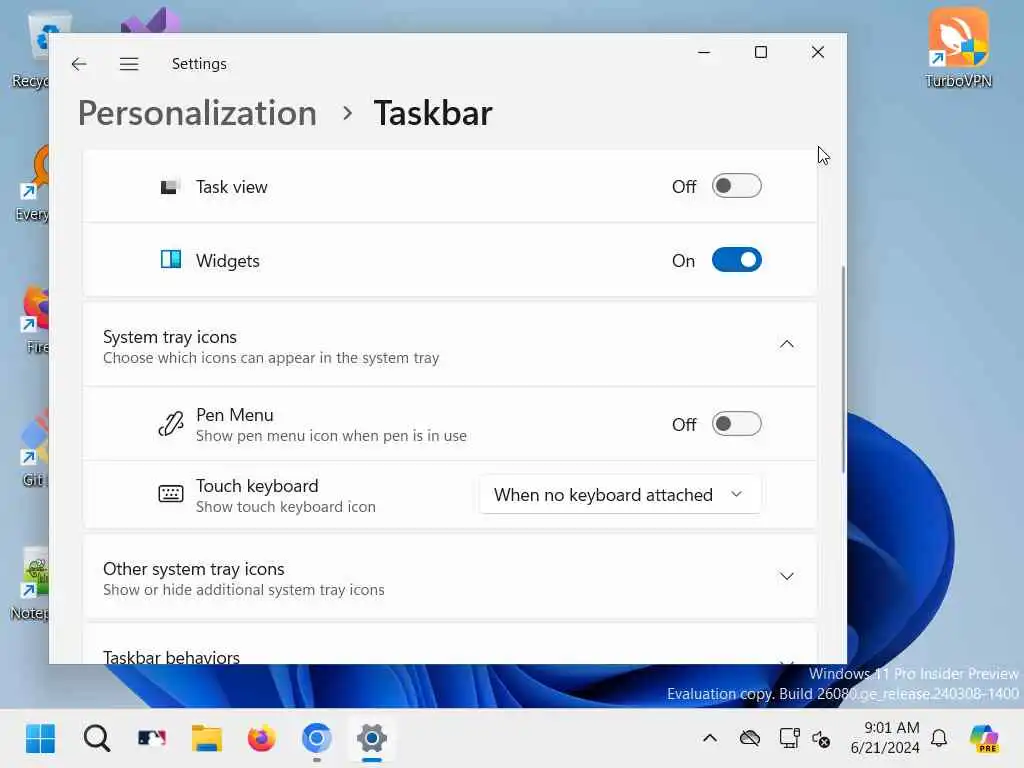The width and height of the screenshot is (1024, 768).
Task: Click "Show or hide additional system tray icons" text
Action: [244, 590]
